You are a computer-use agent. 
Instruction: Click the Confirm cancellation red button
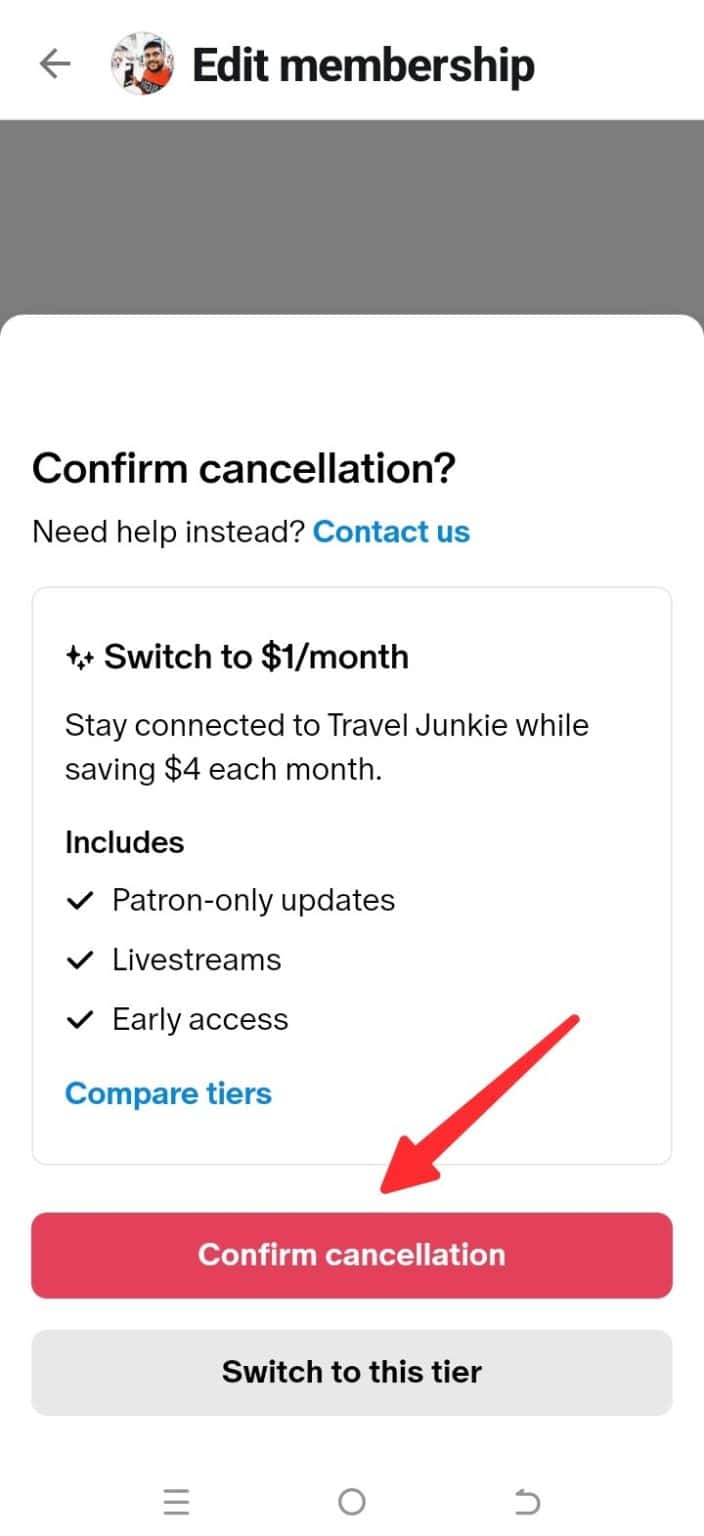352,1255
